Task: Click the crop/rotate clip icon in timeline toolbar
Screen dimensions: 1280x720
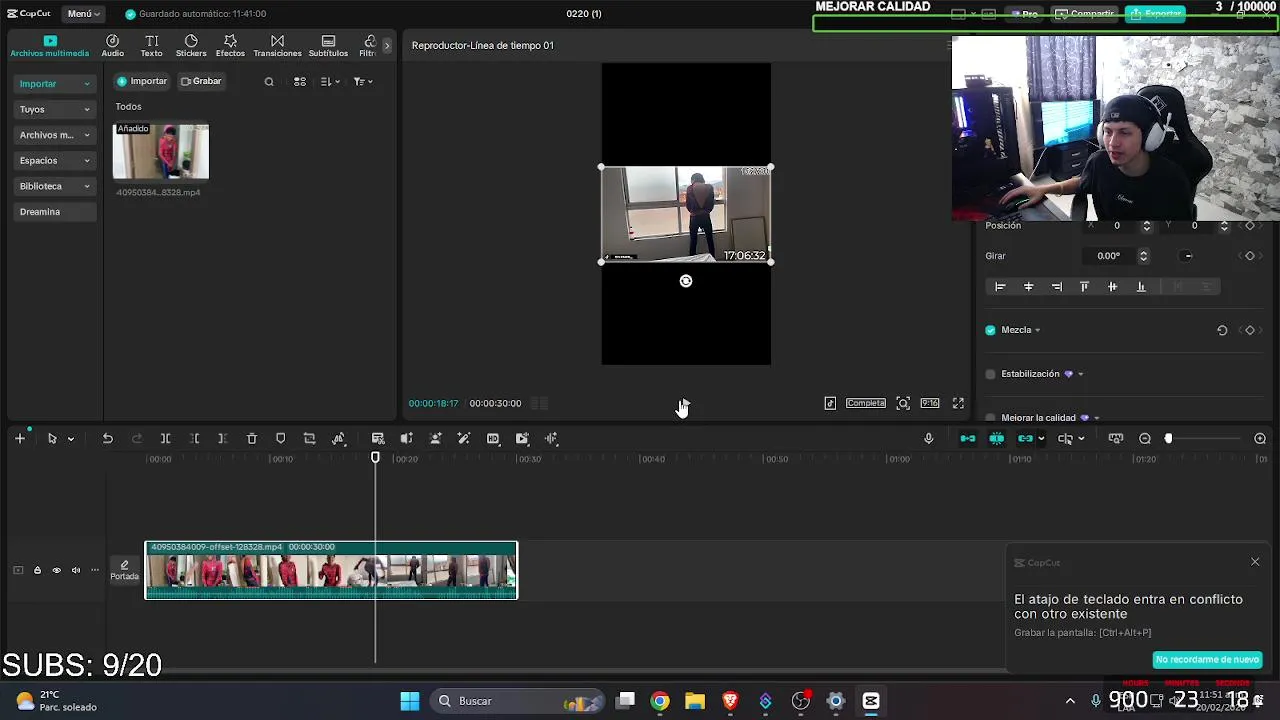Action: coord(310,439)
